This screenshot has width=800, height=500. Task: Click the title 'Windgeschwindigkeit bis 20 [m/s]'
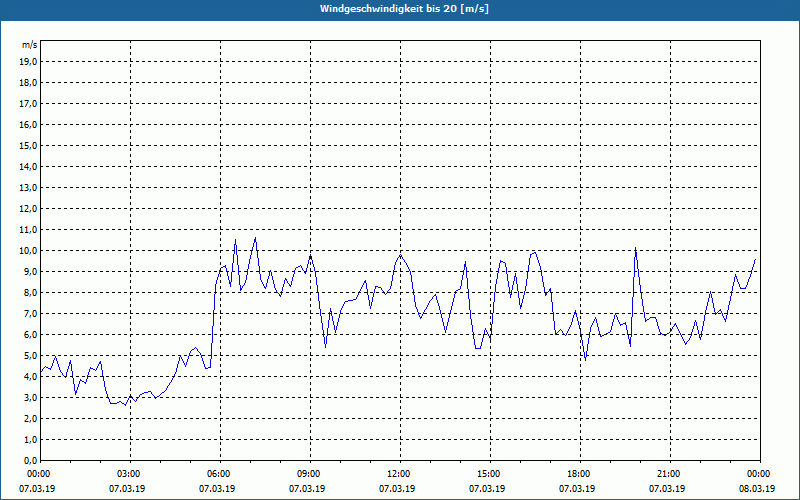pyautogui.click(x=404, y=9)
